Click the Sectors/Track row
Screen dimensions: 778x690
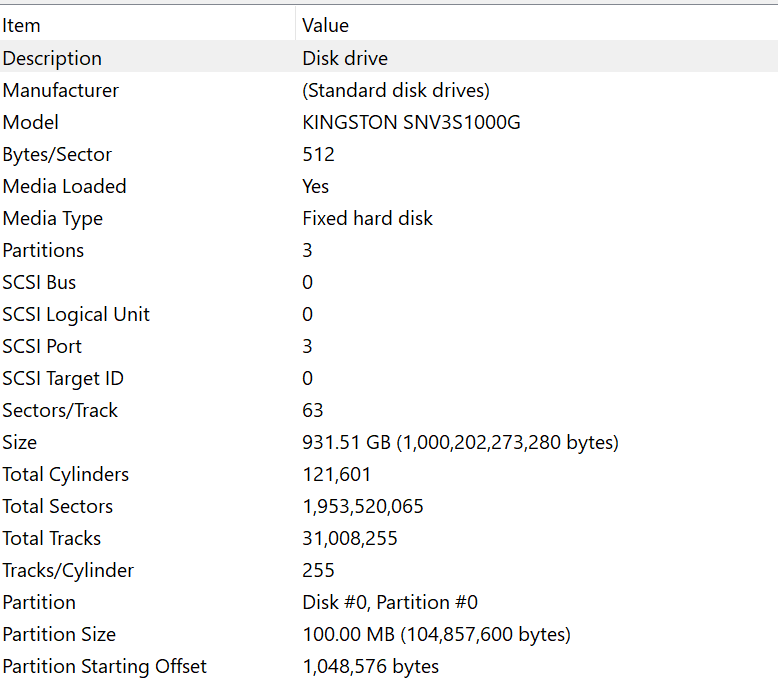coord(60,410)
